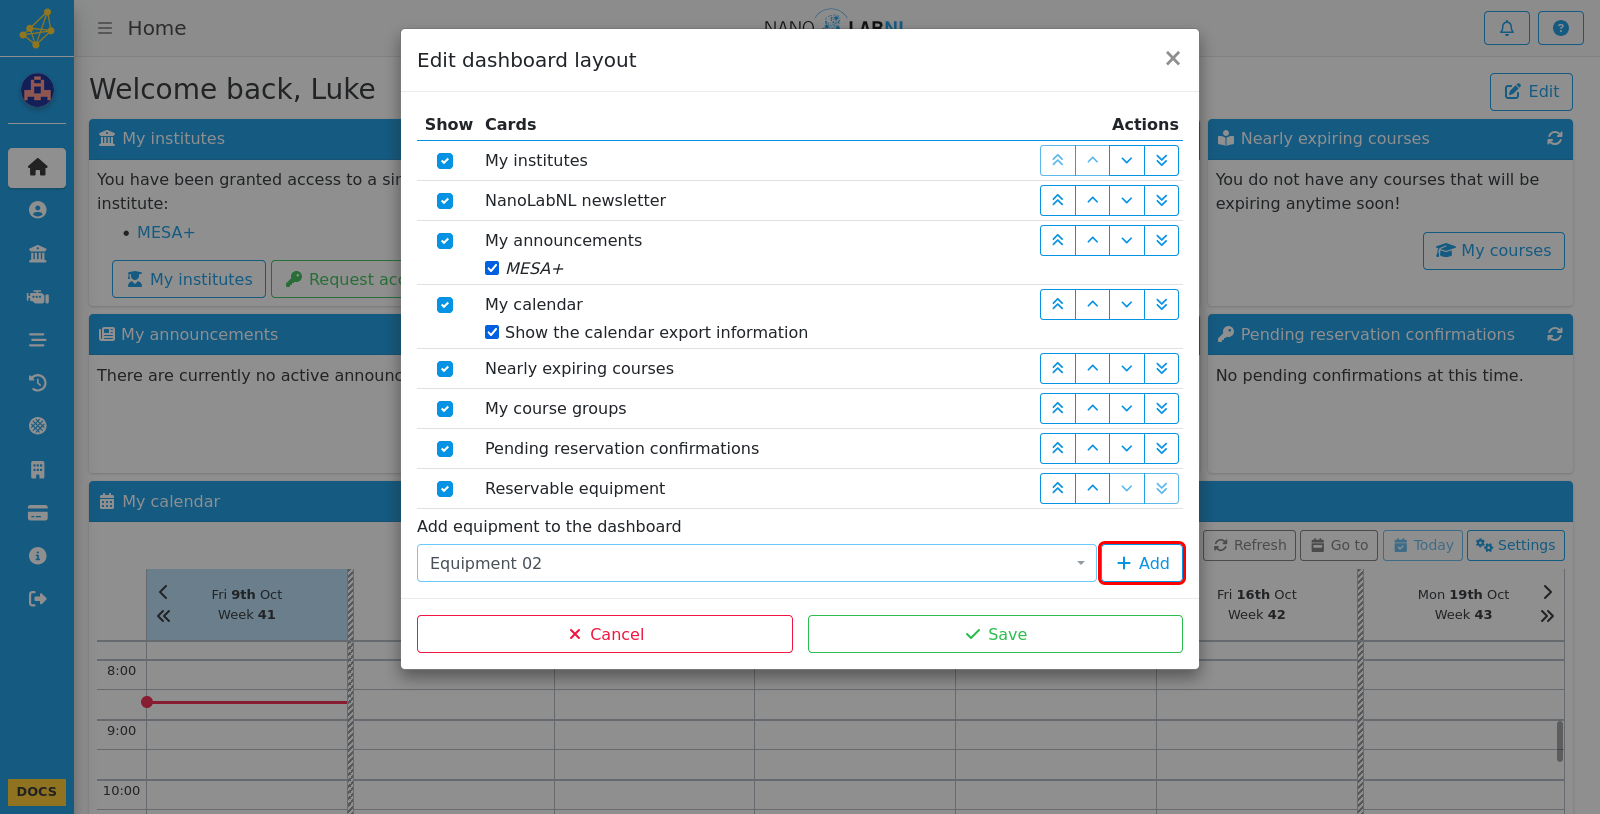Image resolution: width=1600 pixels, height=814 pixels.
Task: Uncheck the My course groups checkbox
Action: 445,409
